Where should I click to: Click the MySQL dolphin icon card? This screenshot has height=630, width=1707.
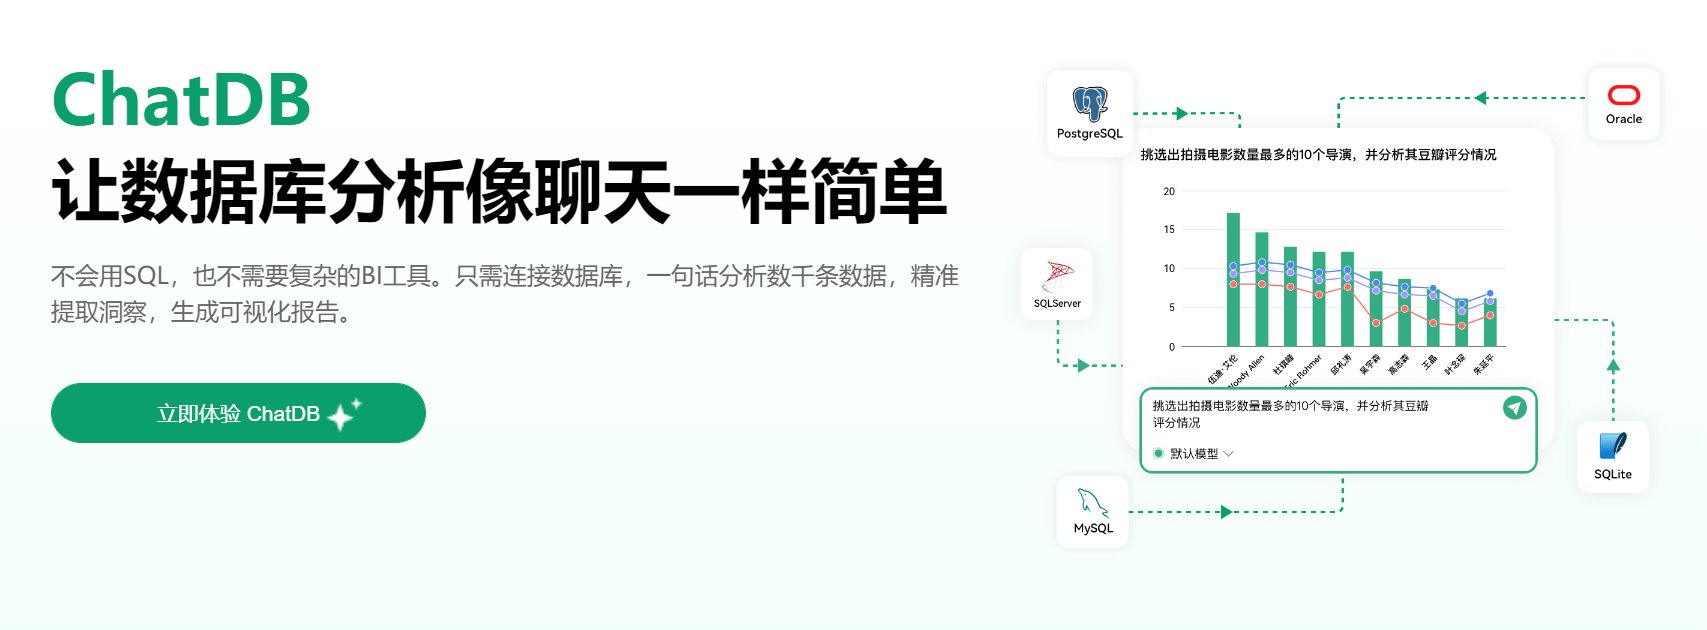(1093, 512)
